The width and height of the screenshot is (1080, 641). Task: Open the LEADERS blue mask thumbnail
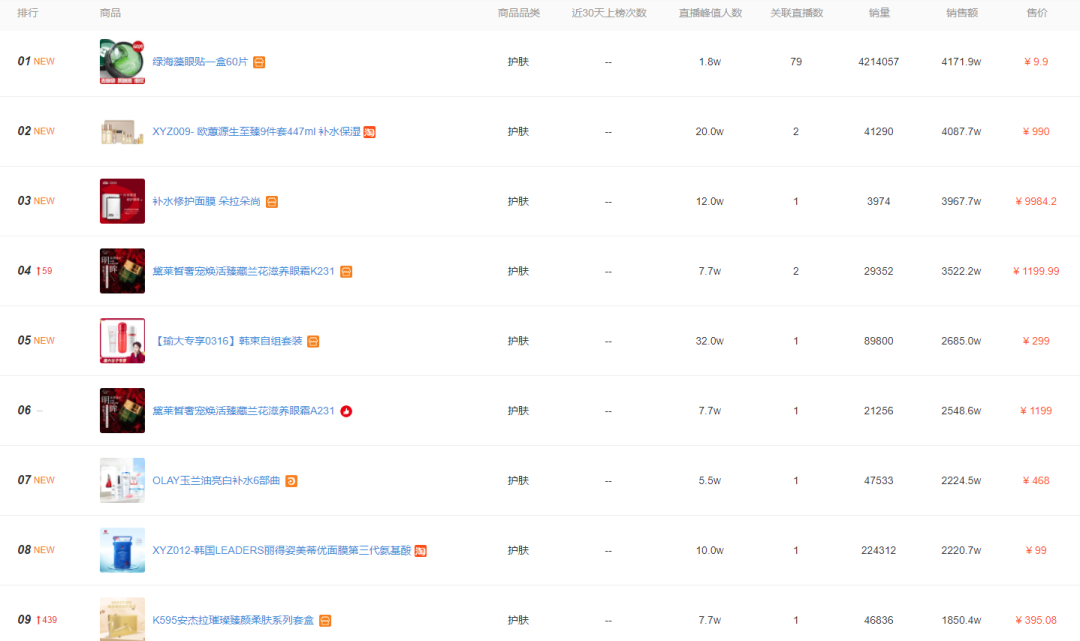pyautogui.click(x=123, y=550)
